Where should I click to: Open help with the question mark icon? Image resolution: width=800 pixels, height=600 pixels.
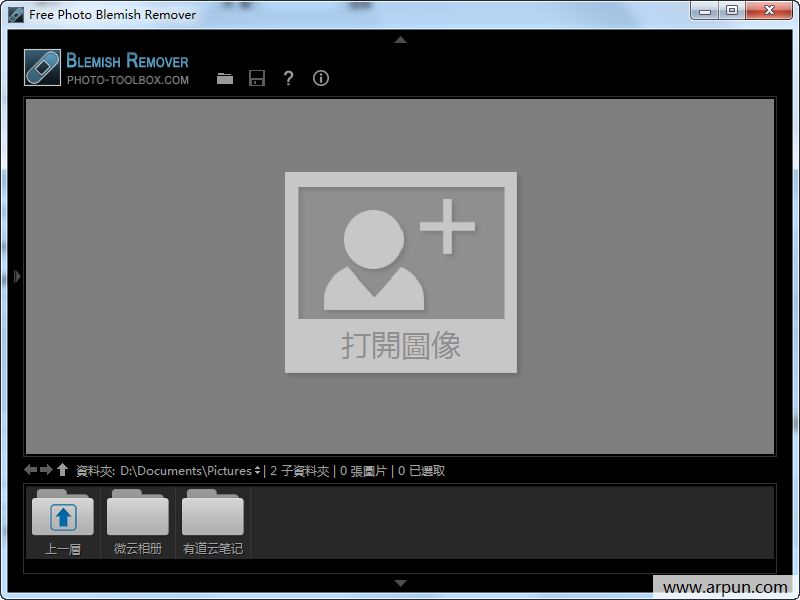[289, 78]
